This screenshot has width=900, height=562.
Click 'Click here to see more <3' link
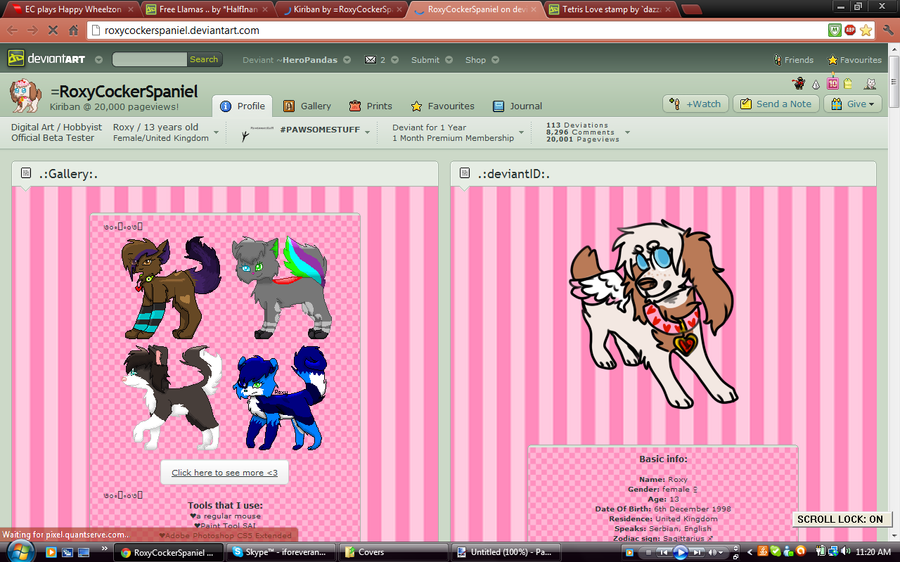pyautogui.click(x=224, y=472)
